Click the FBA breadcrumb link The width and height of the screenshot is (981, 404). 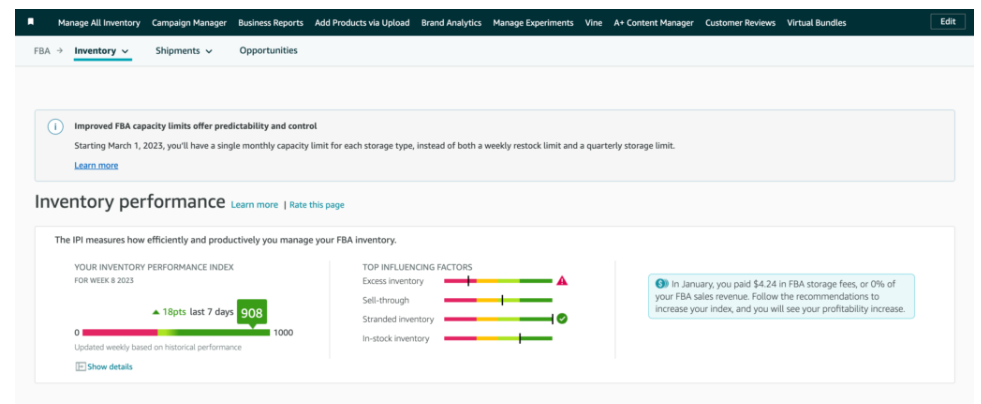pyautogui.click(x=41, y=51)
